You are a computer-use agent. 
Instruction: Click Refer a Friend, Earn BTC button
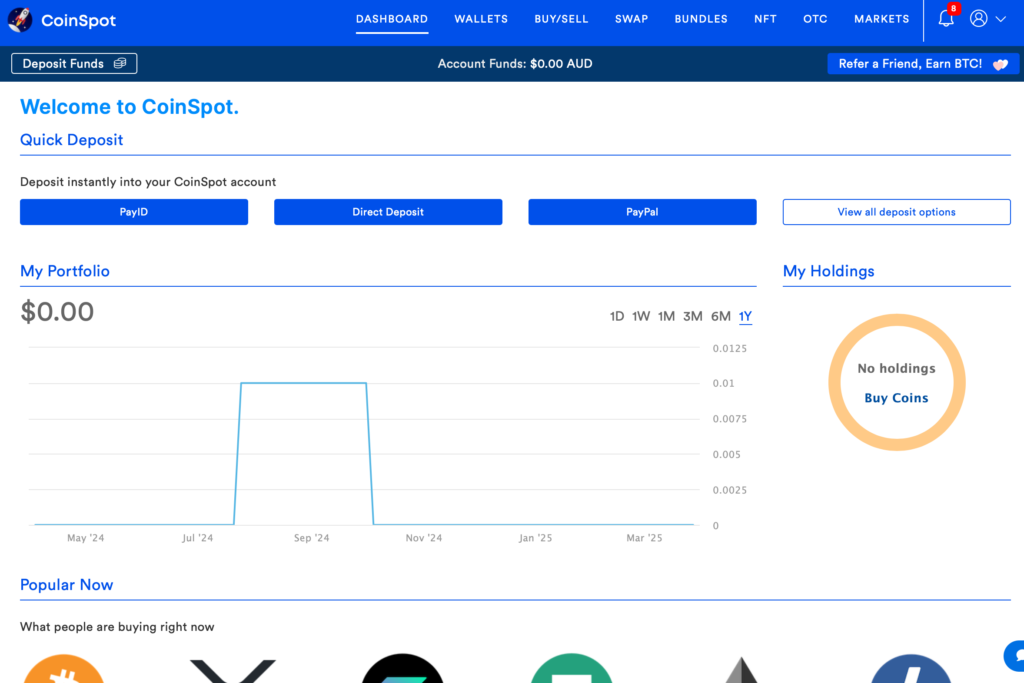point(923,63)
